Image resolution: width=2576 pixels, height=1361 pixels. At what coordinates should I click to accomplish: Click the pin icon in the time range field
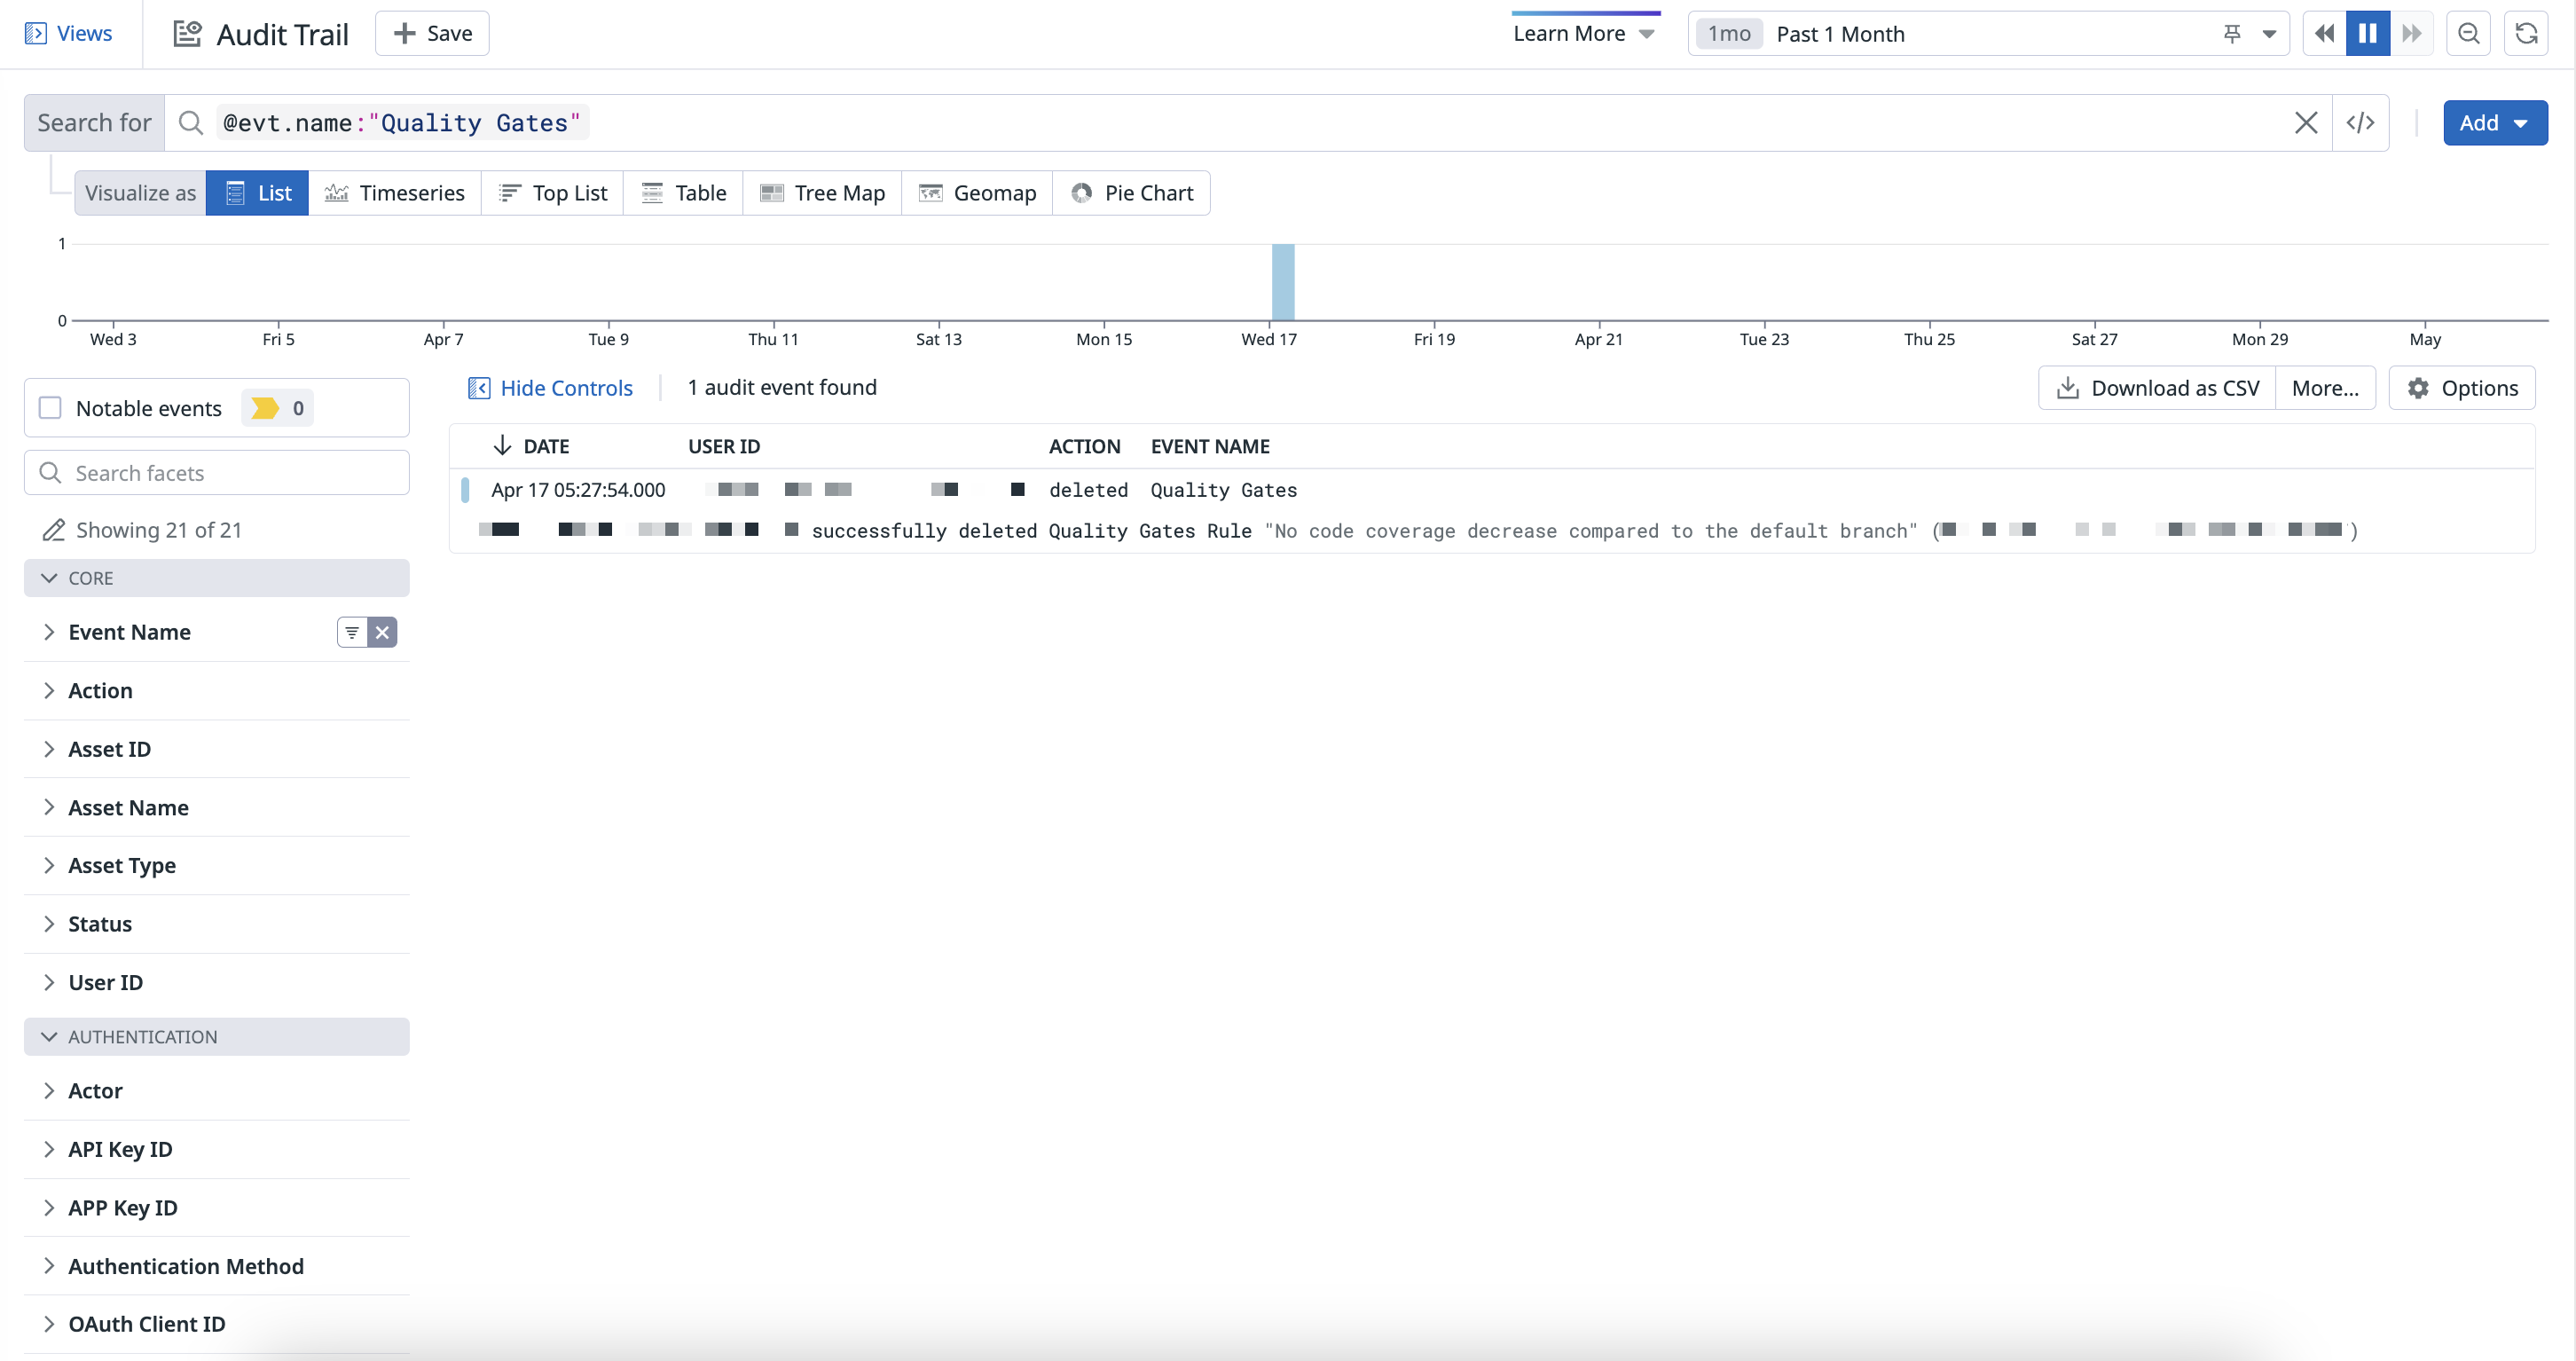(x=2231, y=34)
